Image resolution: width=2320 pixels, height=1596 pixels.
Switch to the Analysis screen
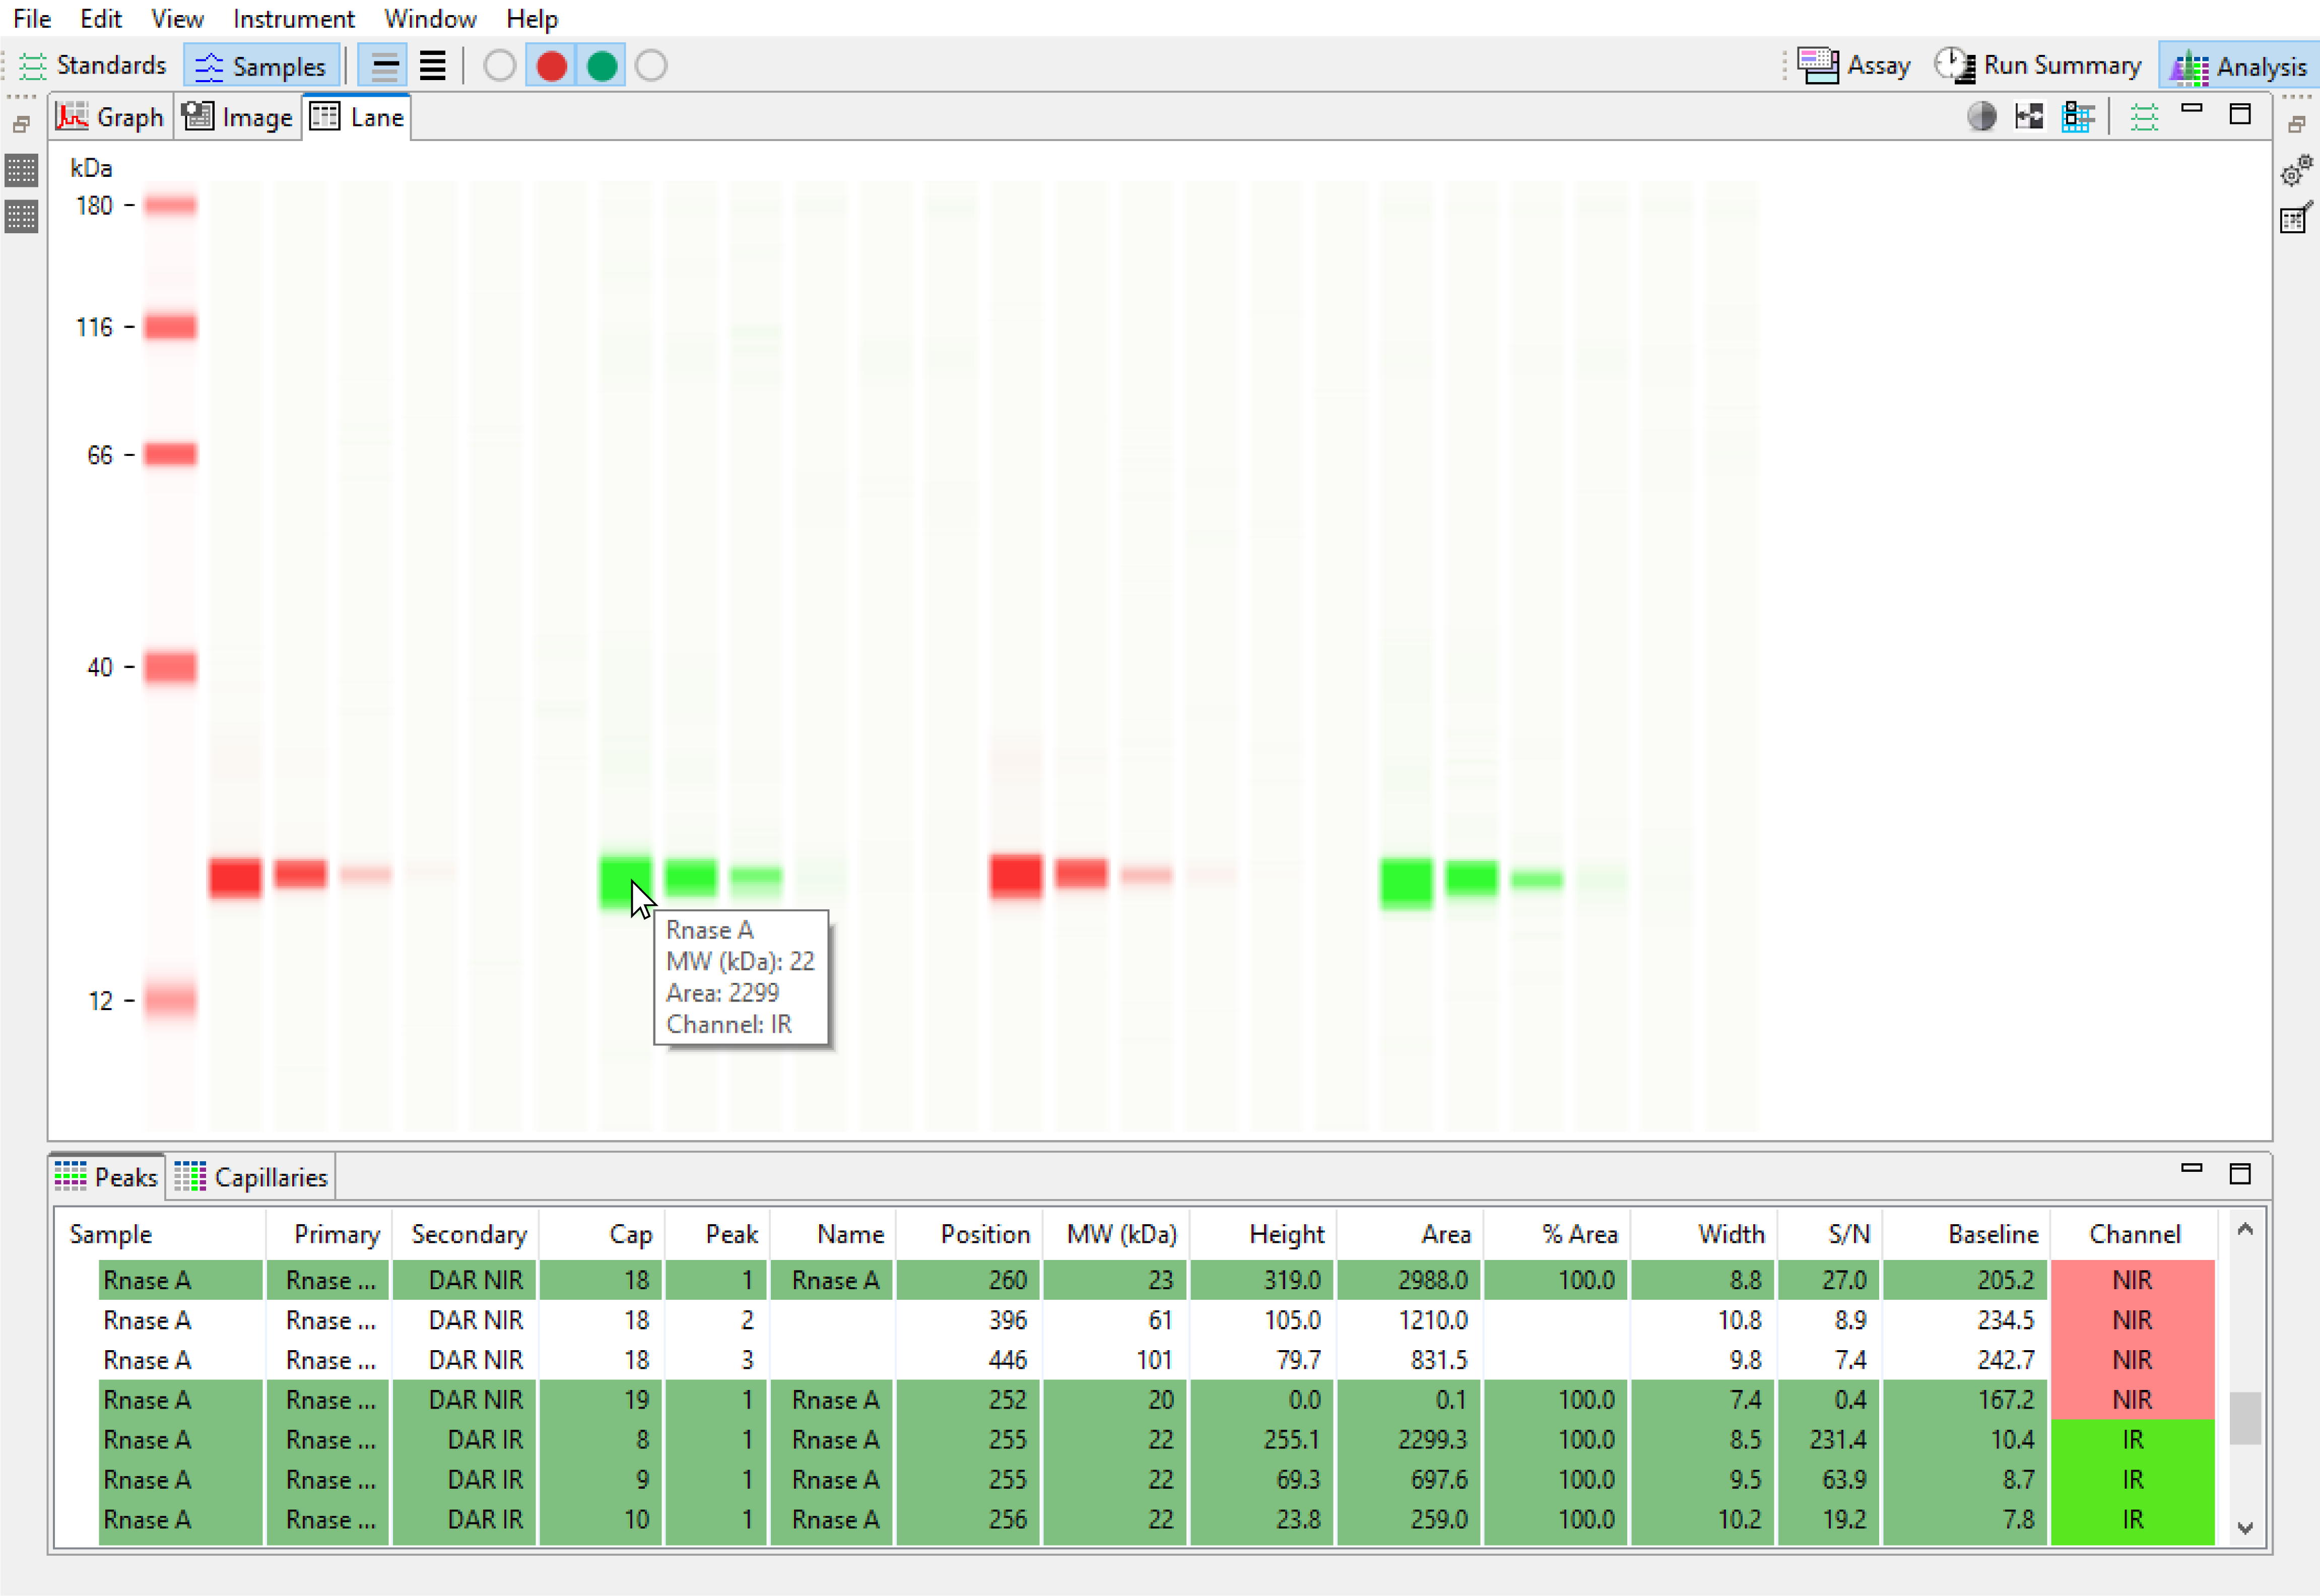pyautogui.click(x=2238, y=66)
